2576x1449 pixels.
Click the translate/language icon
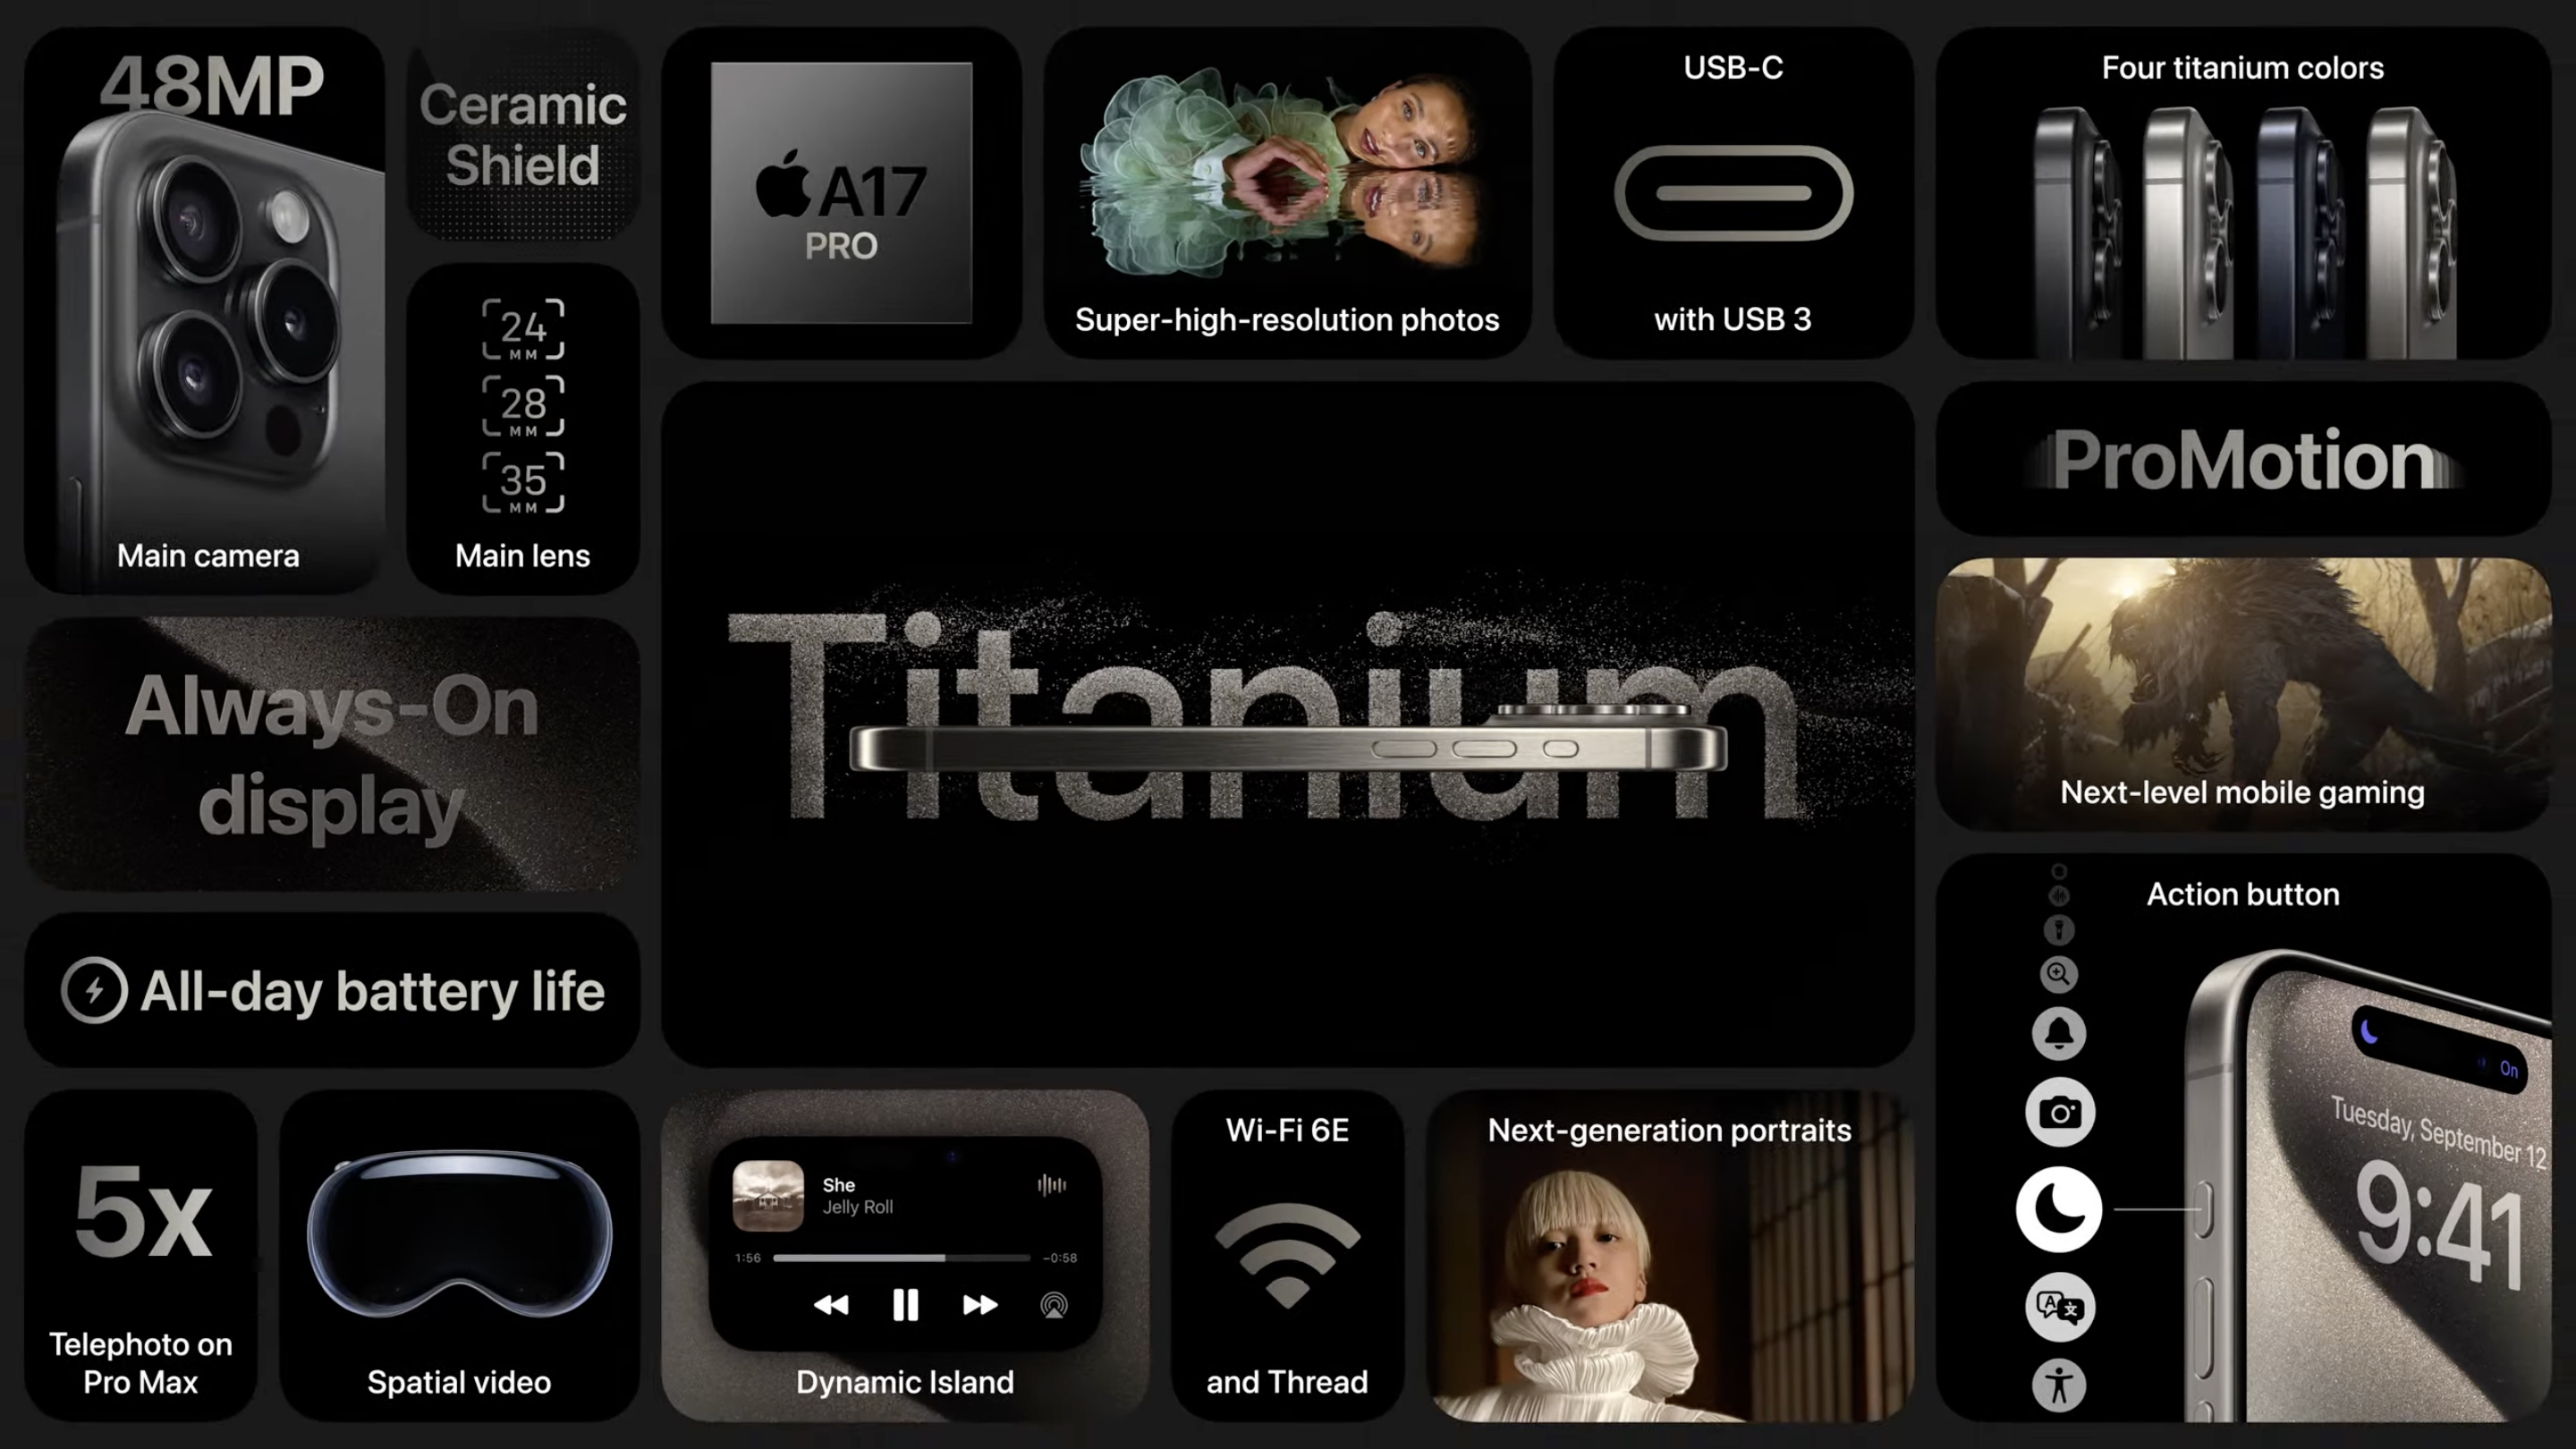click(2059, 1304)
